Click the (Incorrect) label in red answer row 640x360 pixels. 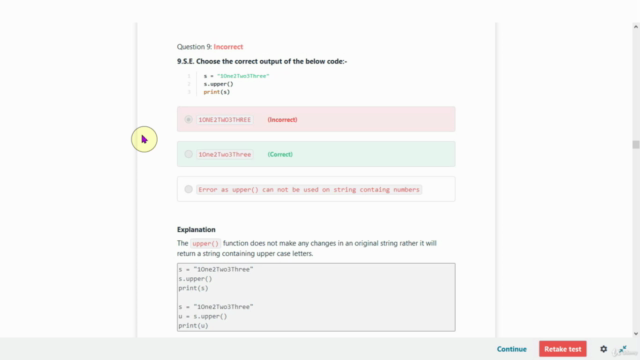coord(282,120)
